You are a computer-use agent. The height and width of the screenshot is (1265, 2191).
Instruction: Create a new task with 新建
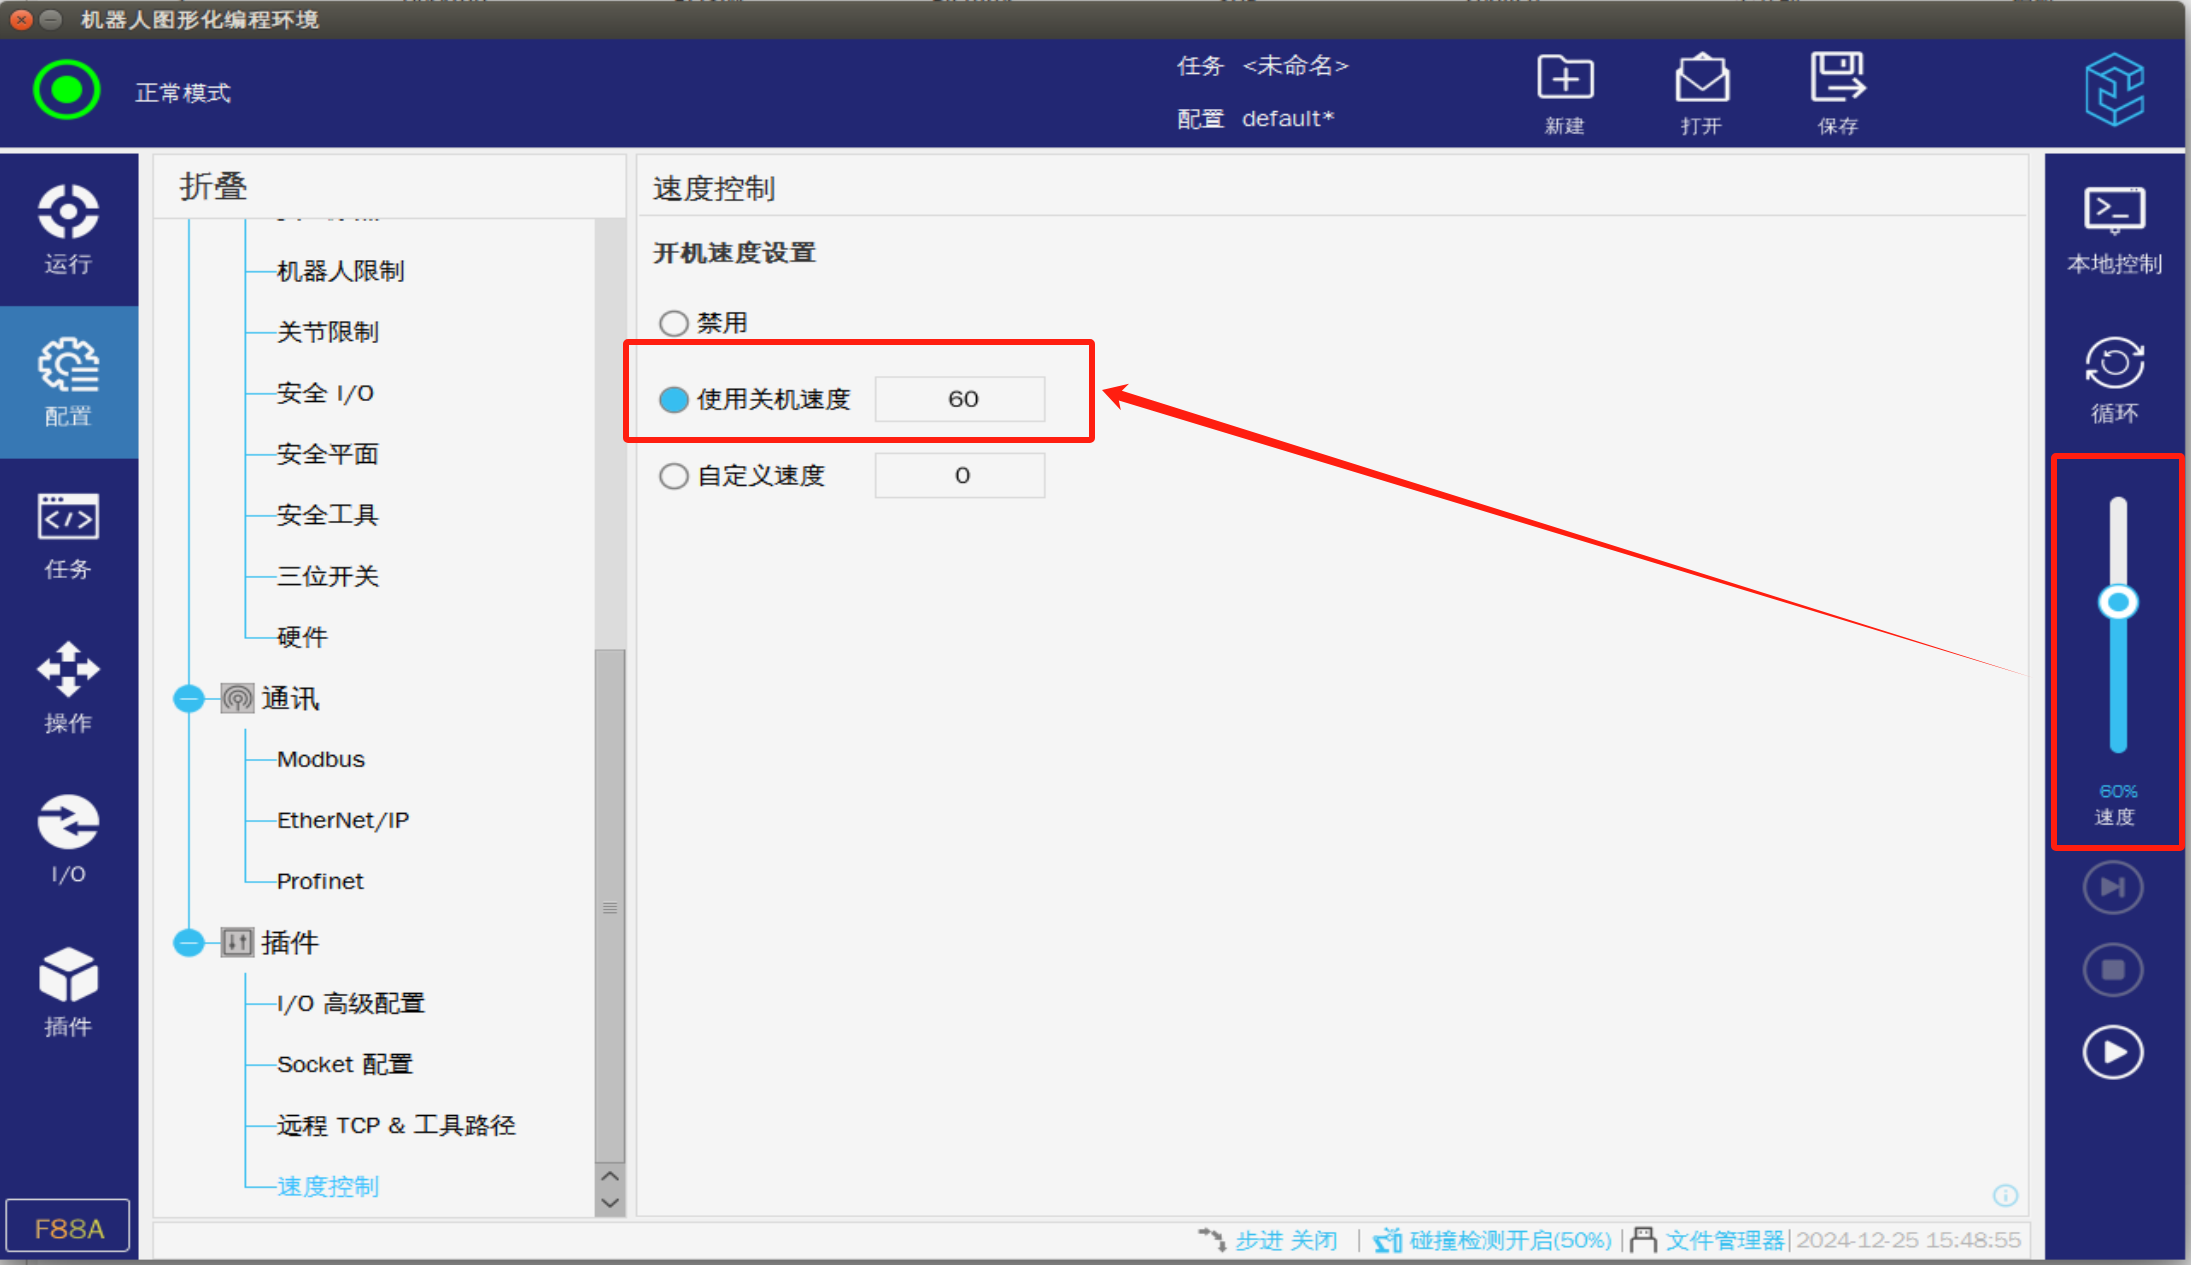click(x=1565, y=94)
